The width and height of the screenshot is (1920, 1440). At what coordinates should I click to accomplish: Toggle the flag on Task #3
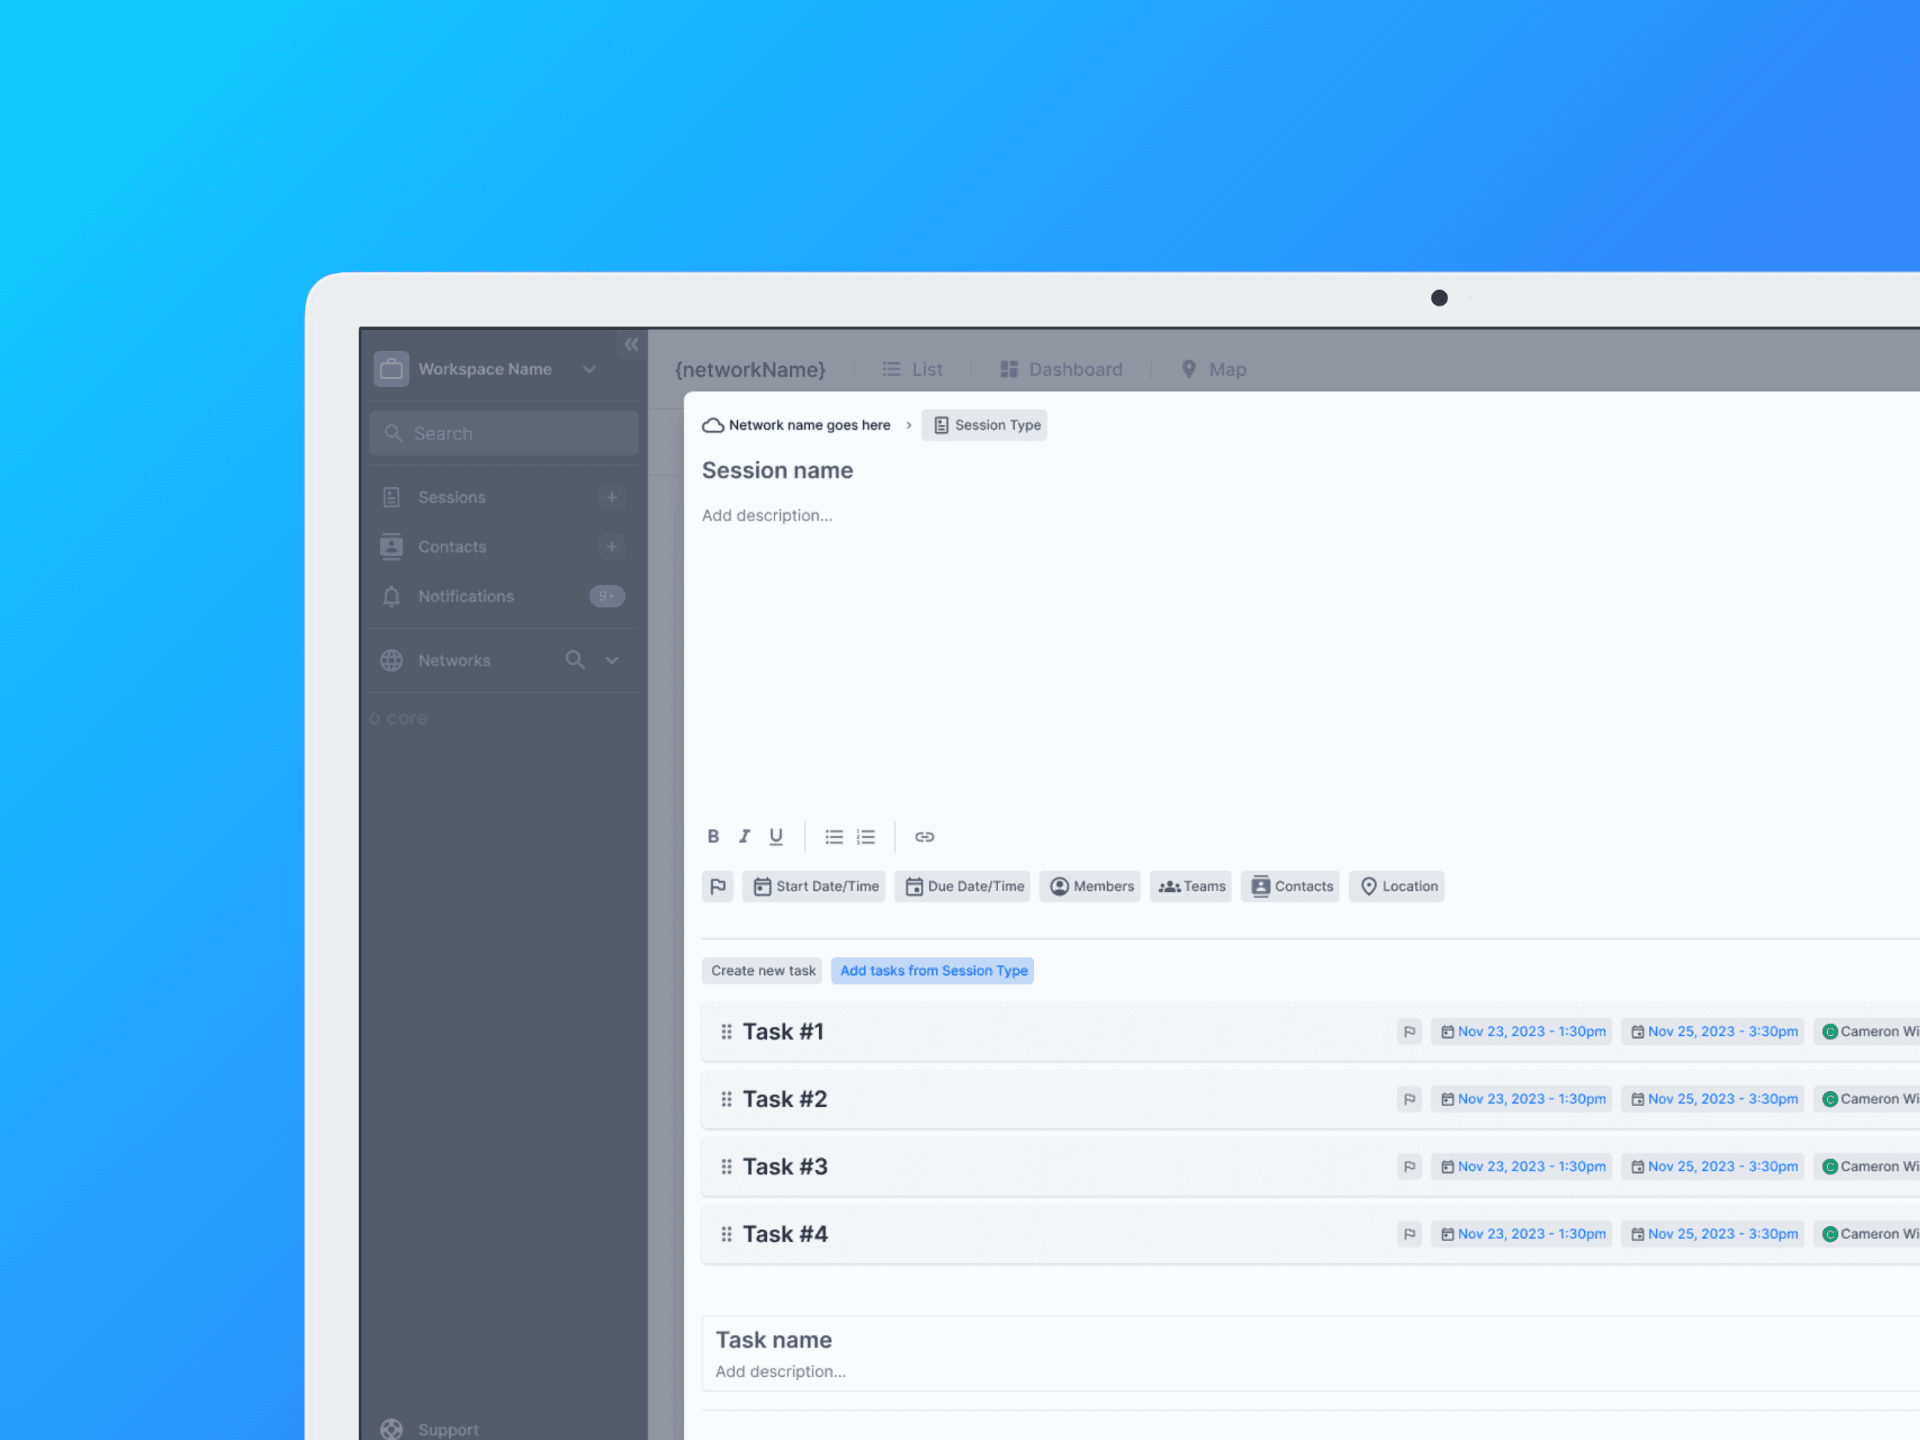[x=1409, y=1166]
